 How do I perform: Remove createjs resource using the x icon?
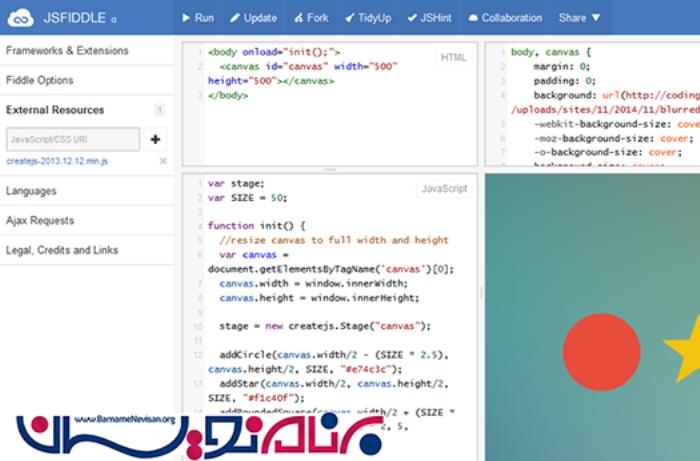pos(163,160)
